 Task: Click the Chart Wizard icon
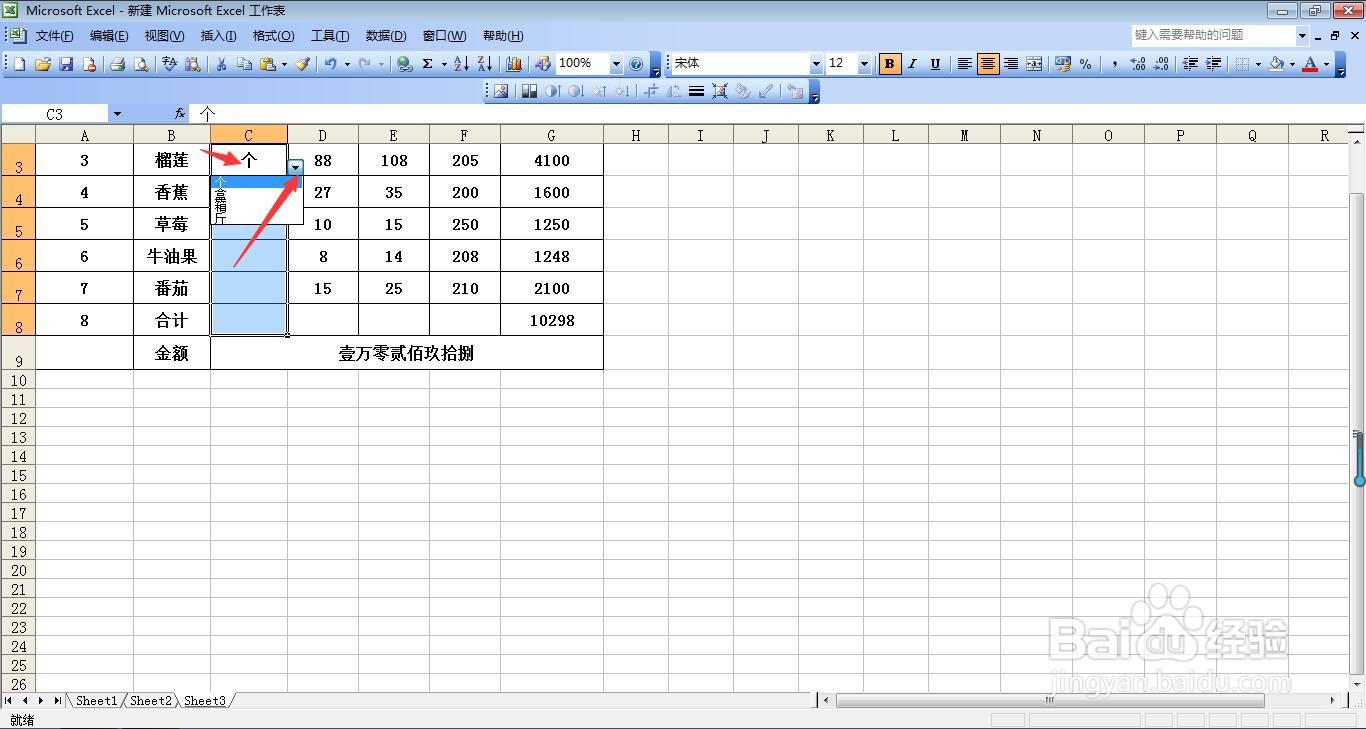(x=513, y=63)
